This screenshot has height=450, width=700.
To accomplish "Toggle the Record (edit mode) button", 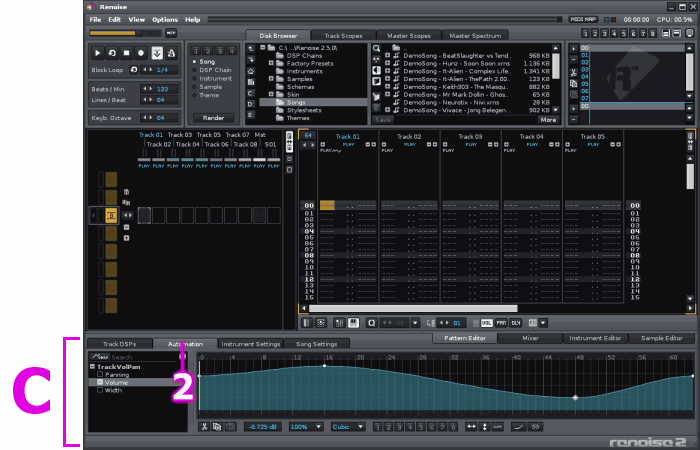I will (x=141, y=53).
